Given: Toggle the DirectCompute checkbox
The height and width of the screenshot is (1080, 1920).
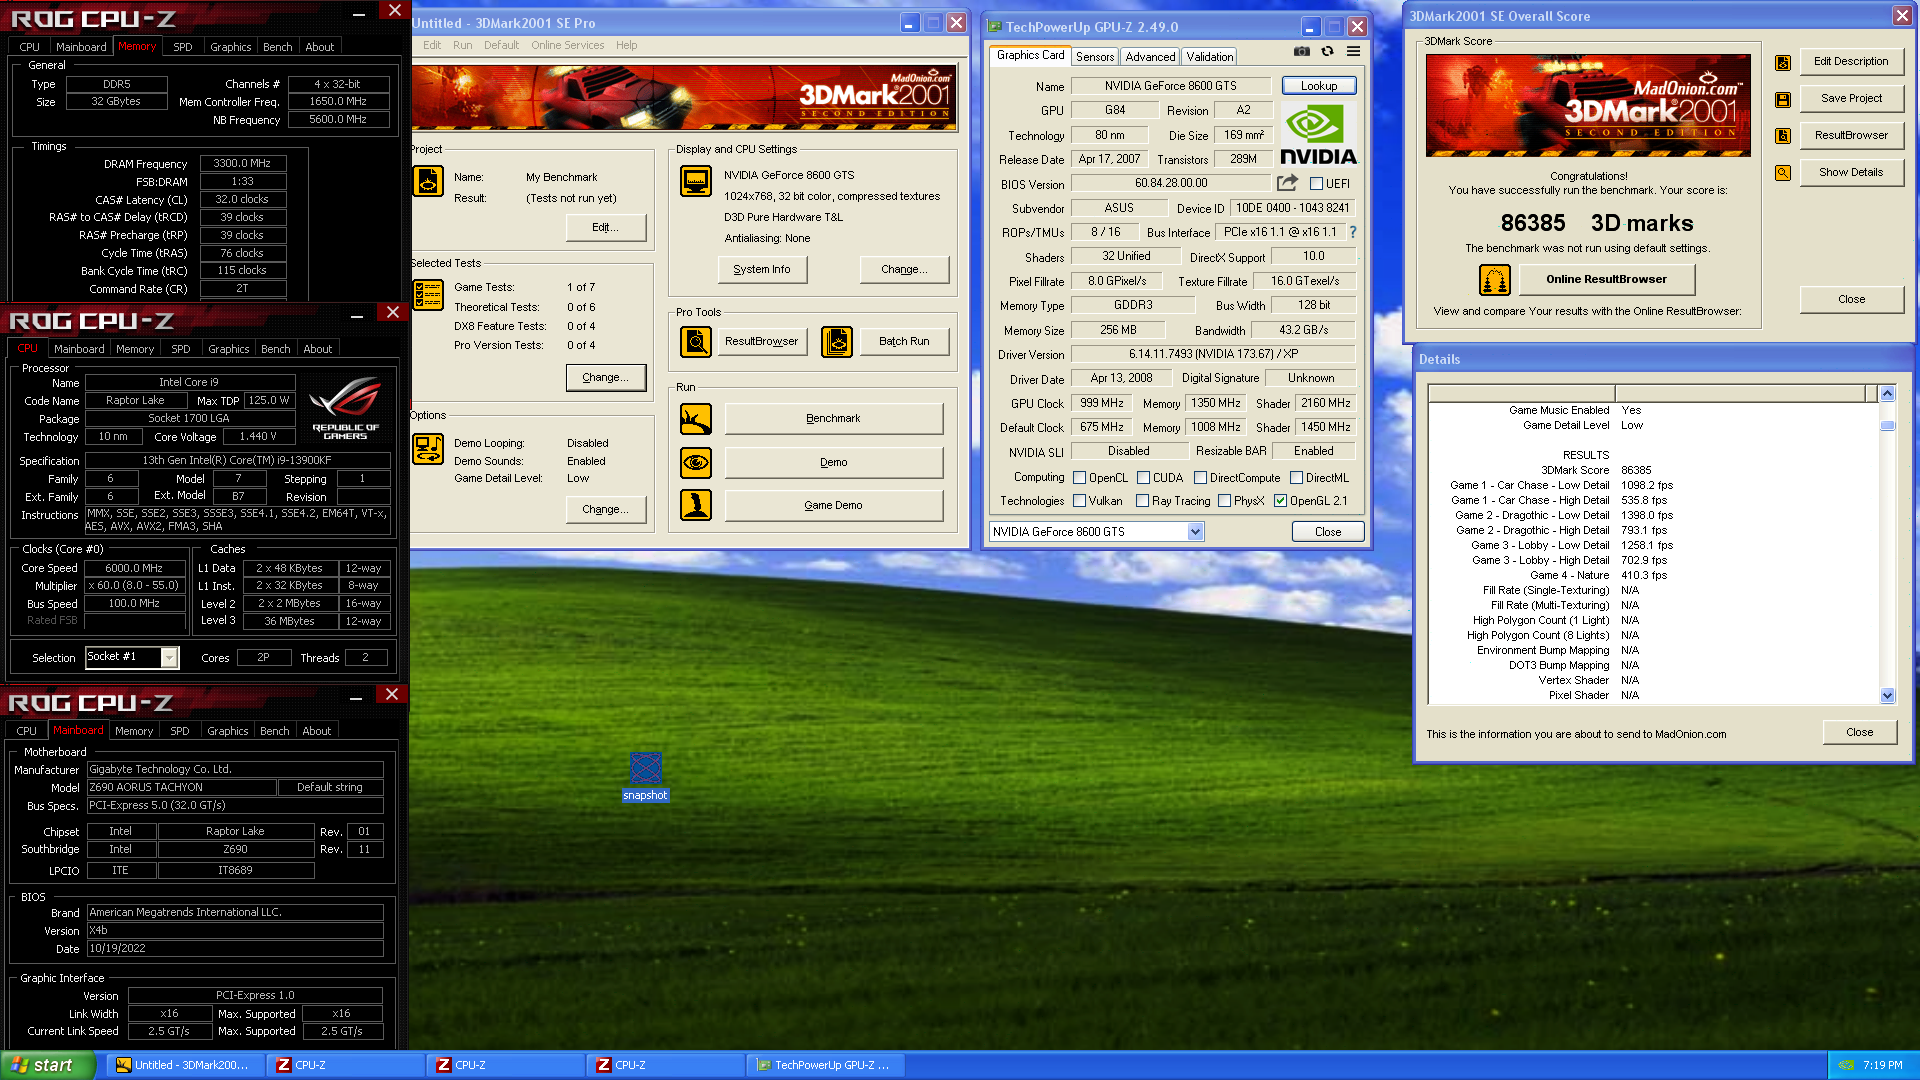Looking at the screenshot, I should [1200, 478].
